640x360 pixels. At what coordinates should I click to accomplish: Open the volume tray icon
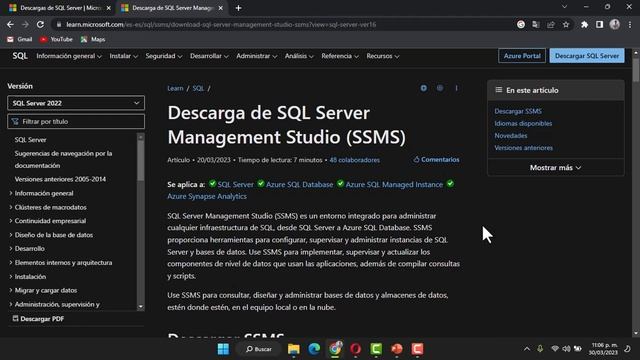566,349
